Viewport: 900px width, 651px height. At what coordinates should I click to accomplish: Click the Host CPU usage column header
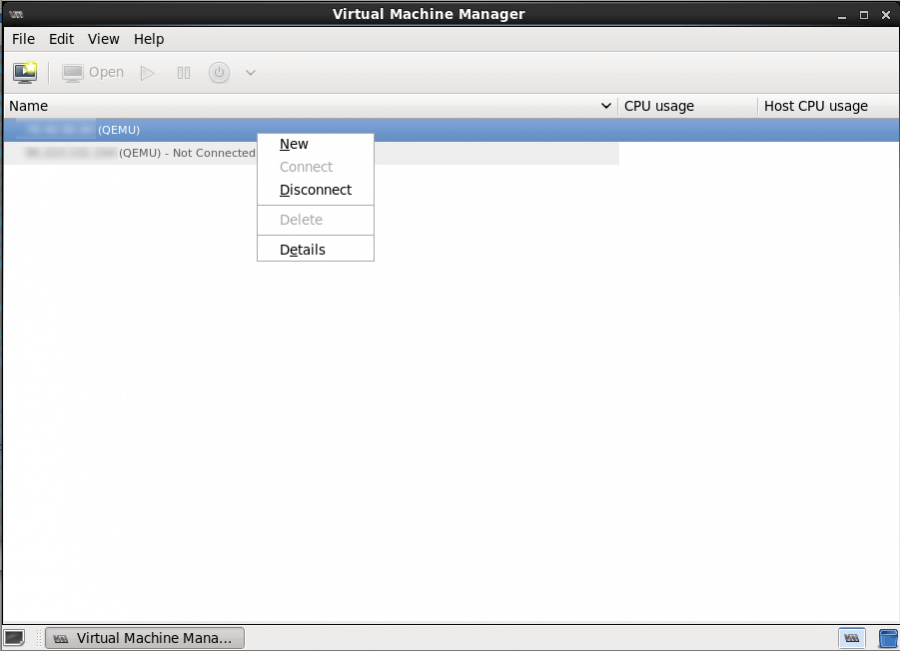[815, 106]
